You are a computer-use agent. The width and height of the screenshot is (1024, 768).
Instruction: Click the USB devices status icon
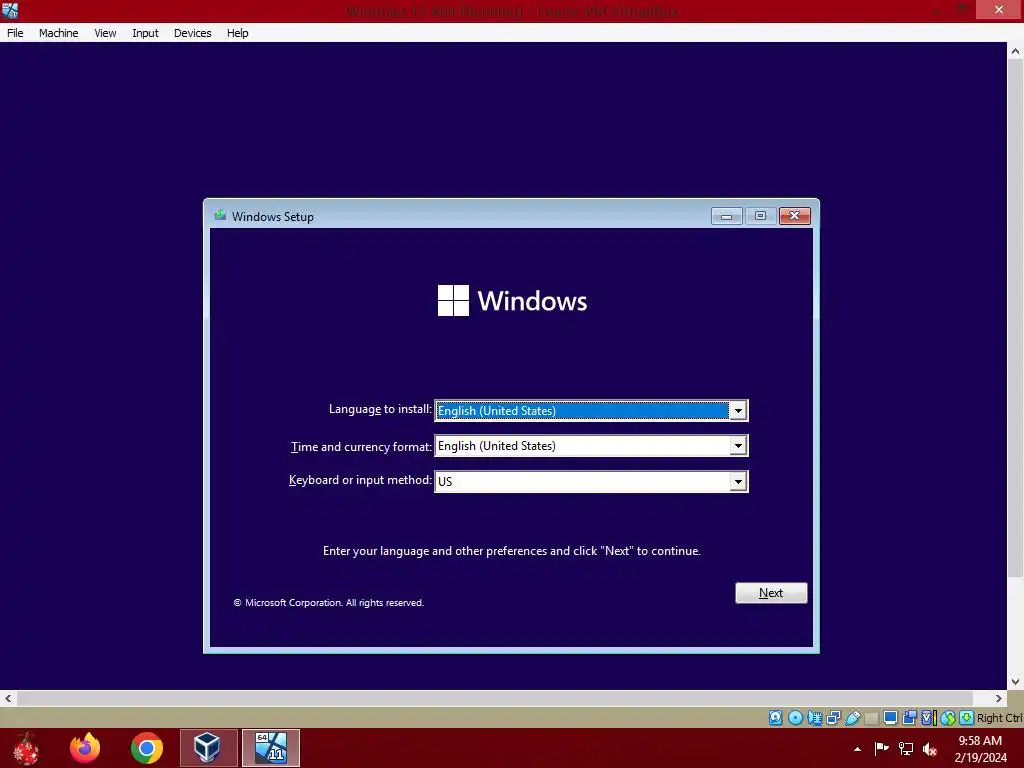pyautogui.click(x=852, y=718)
